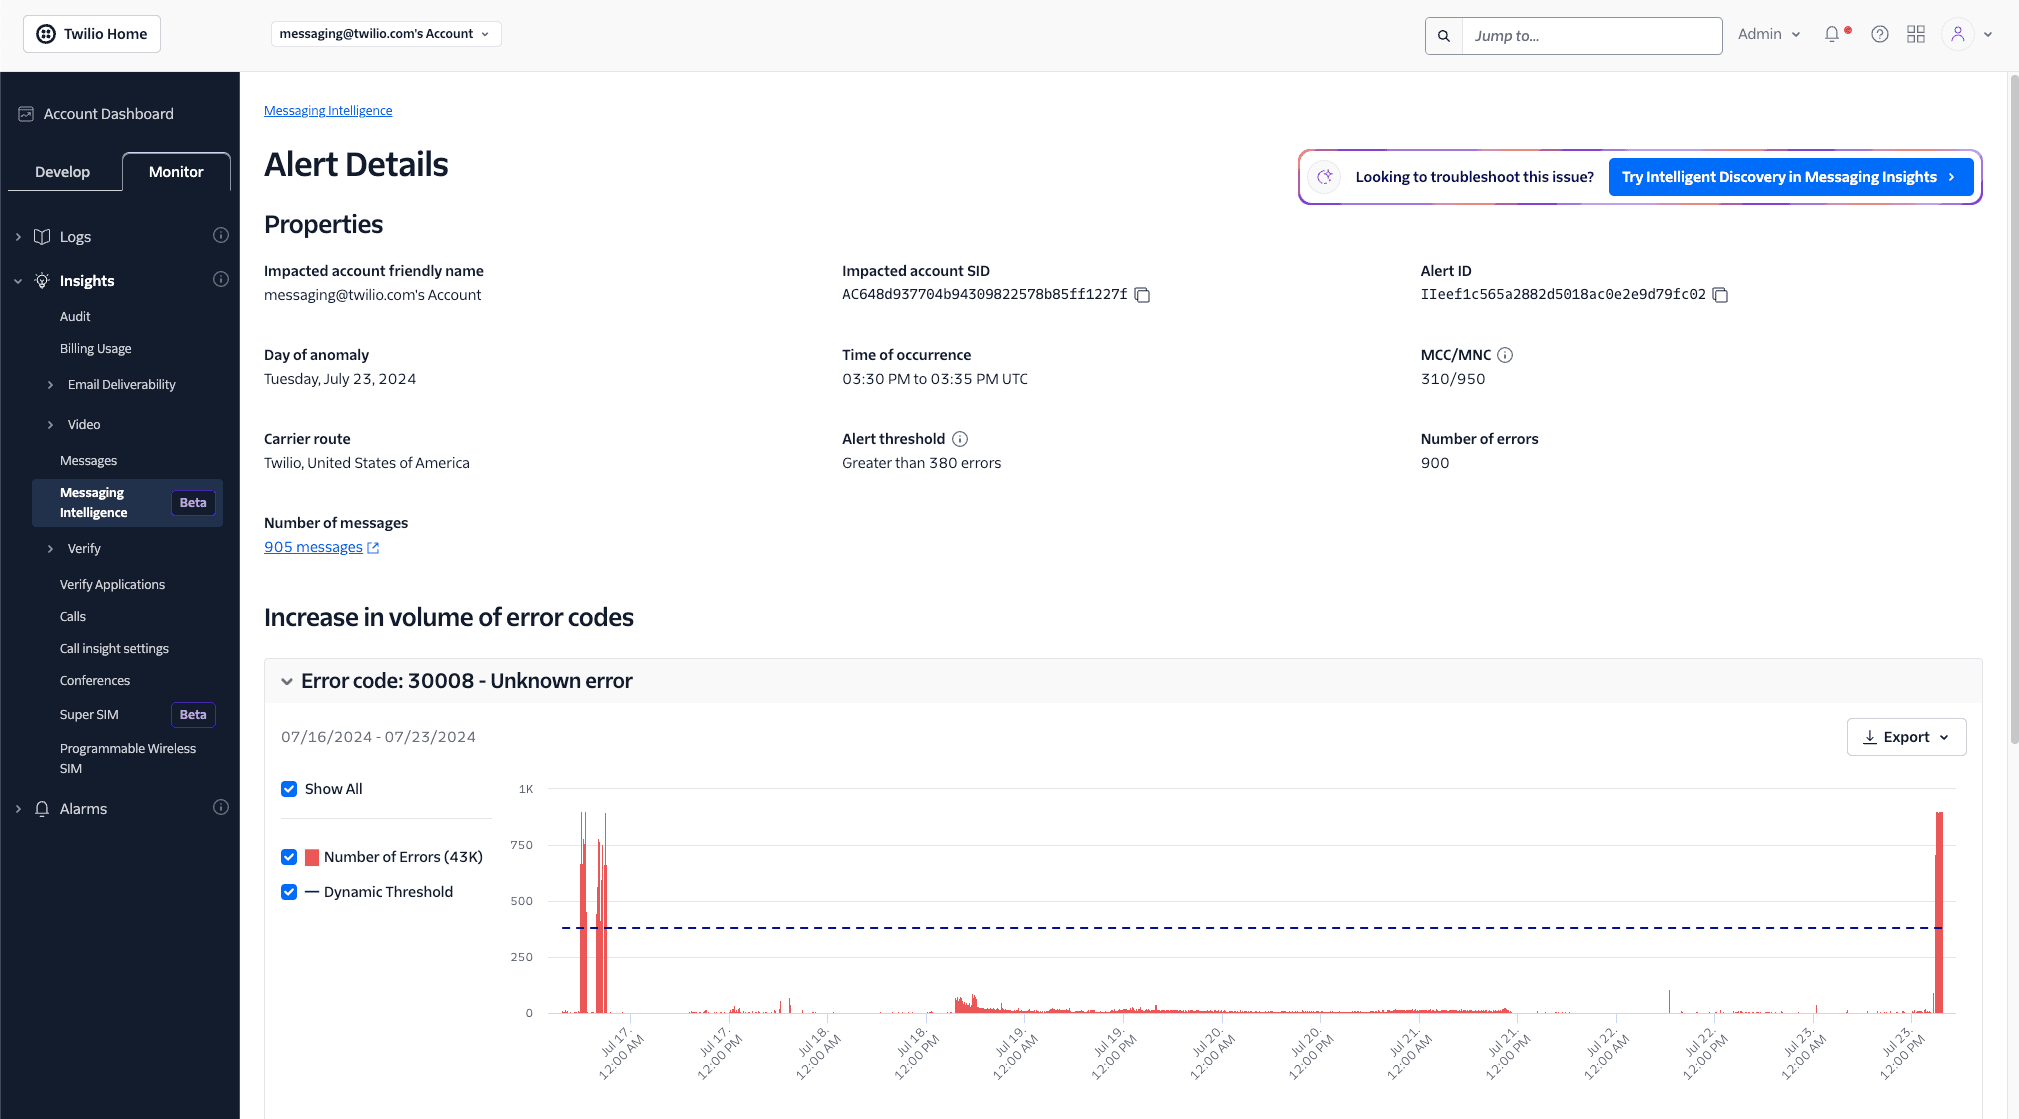Click the MCC/MNC info tooltip icon
This screenshot has width=2019, height=1119.
coord(1506,355)
